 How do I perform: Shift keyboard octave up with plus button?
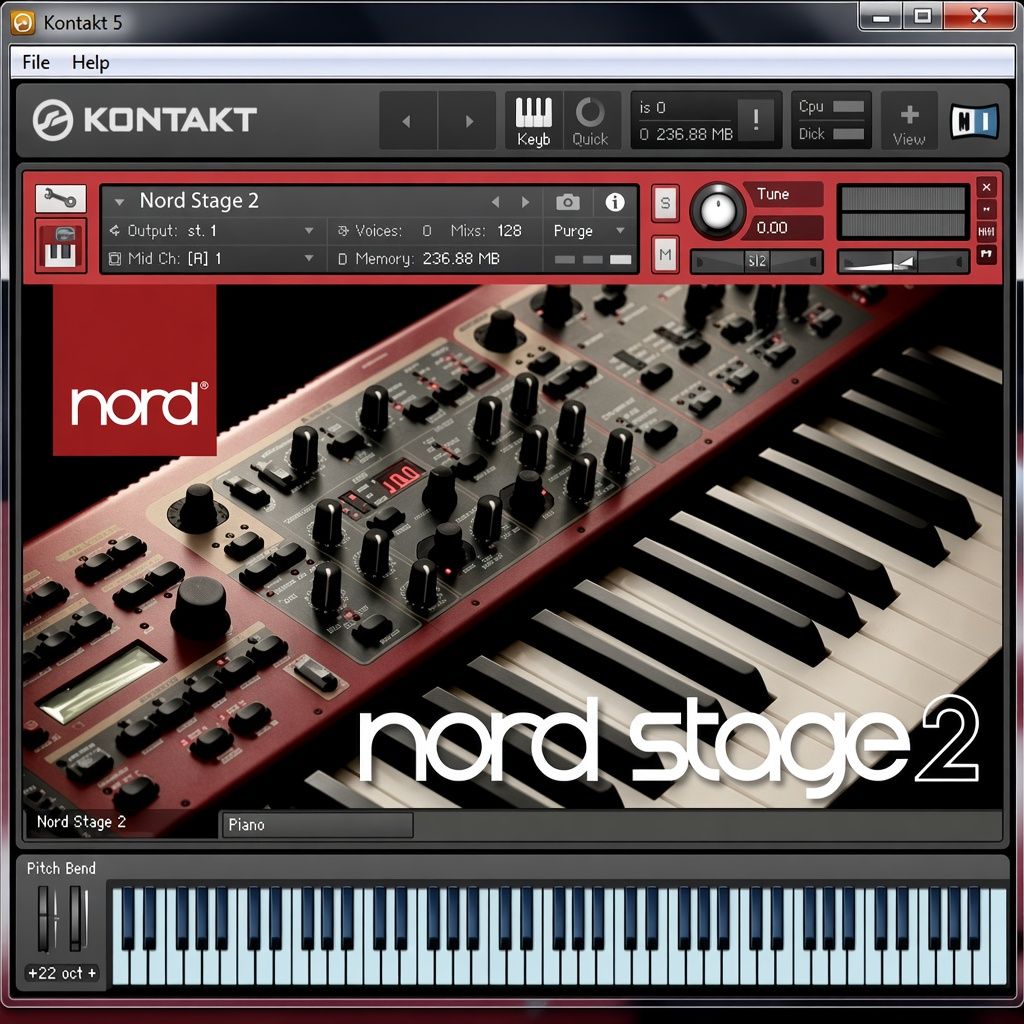92,973
